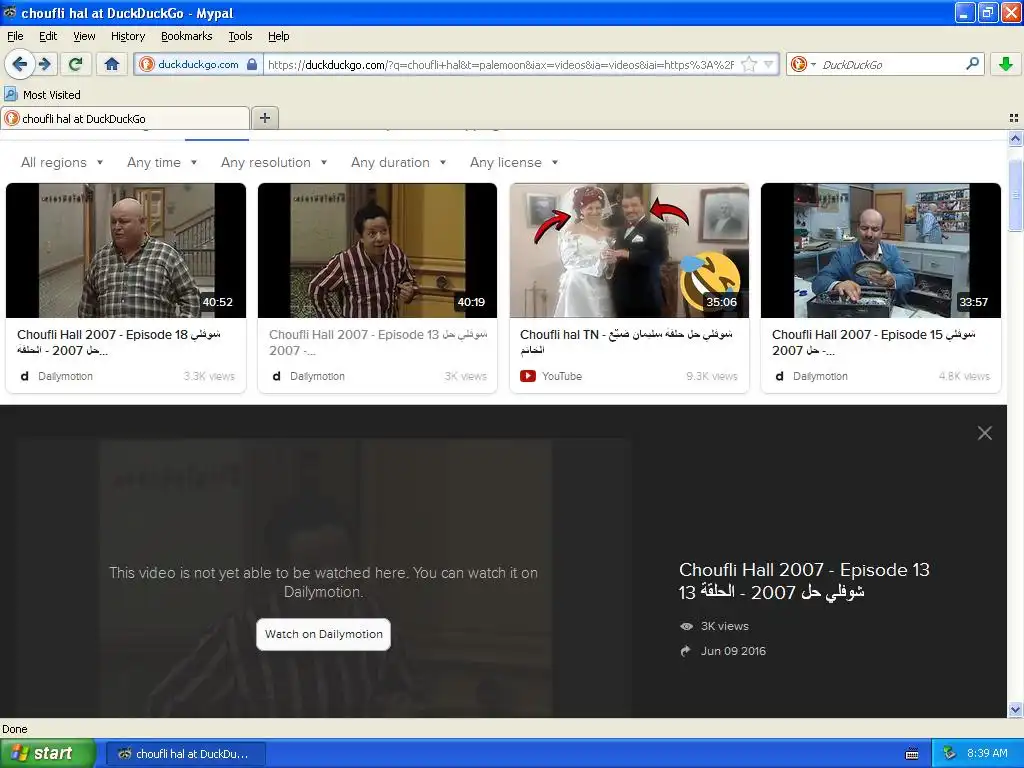Click the address bar URL field

tap(500, 65)
